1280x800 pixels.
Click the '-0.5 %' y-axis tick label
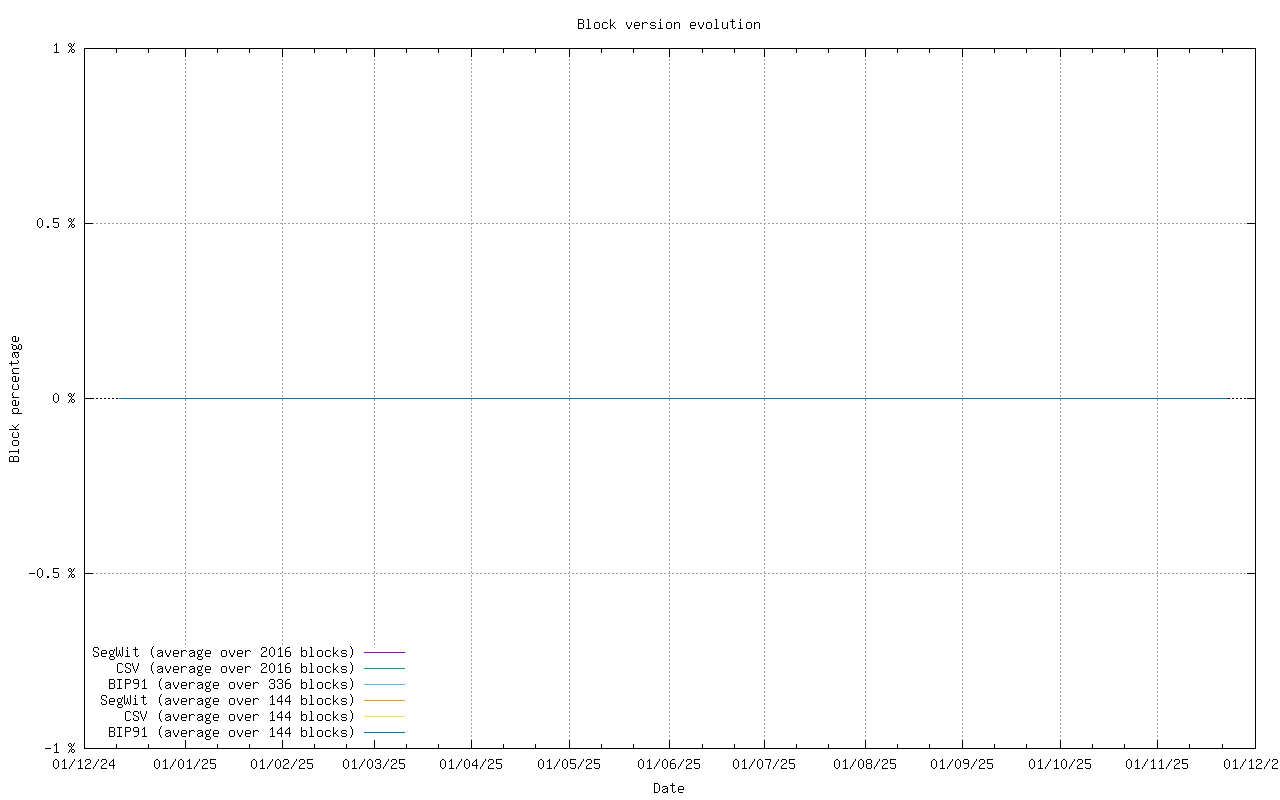point(52,573)
